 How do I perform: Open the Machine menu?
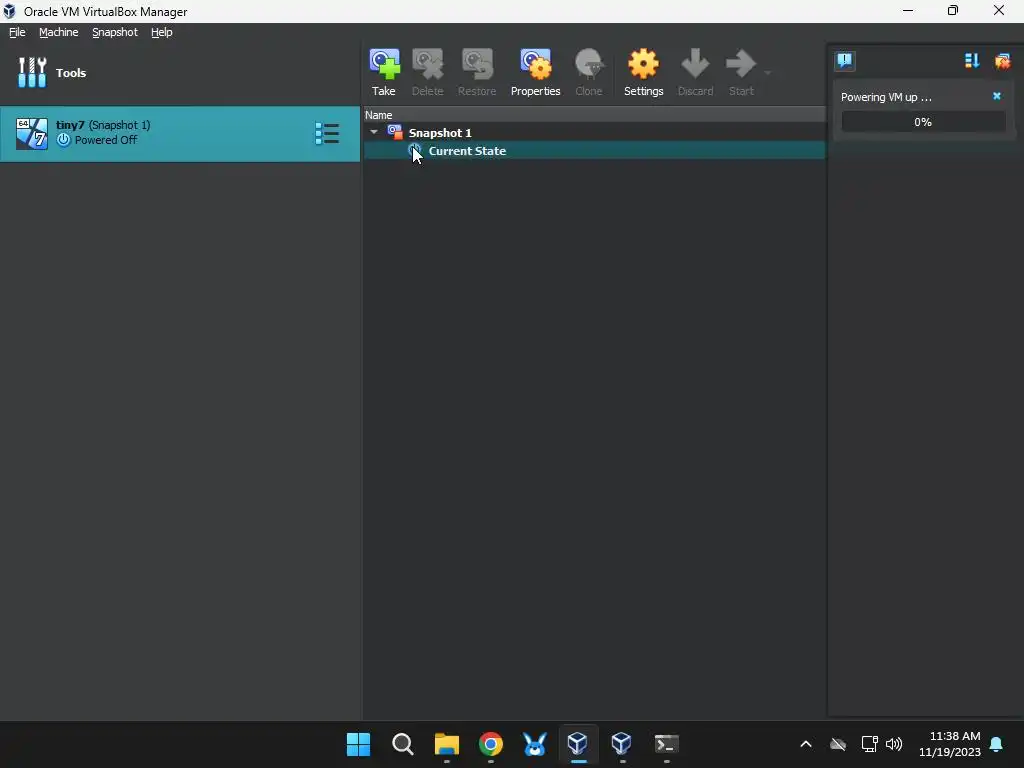coord(59,32)
